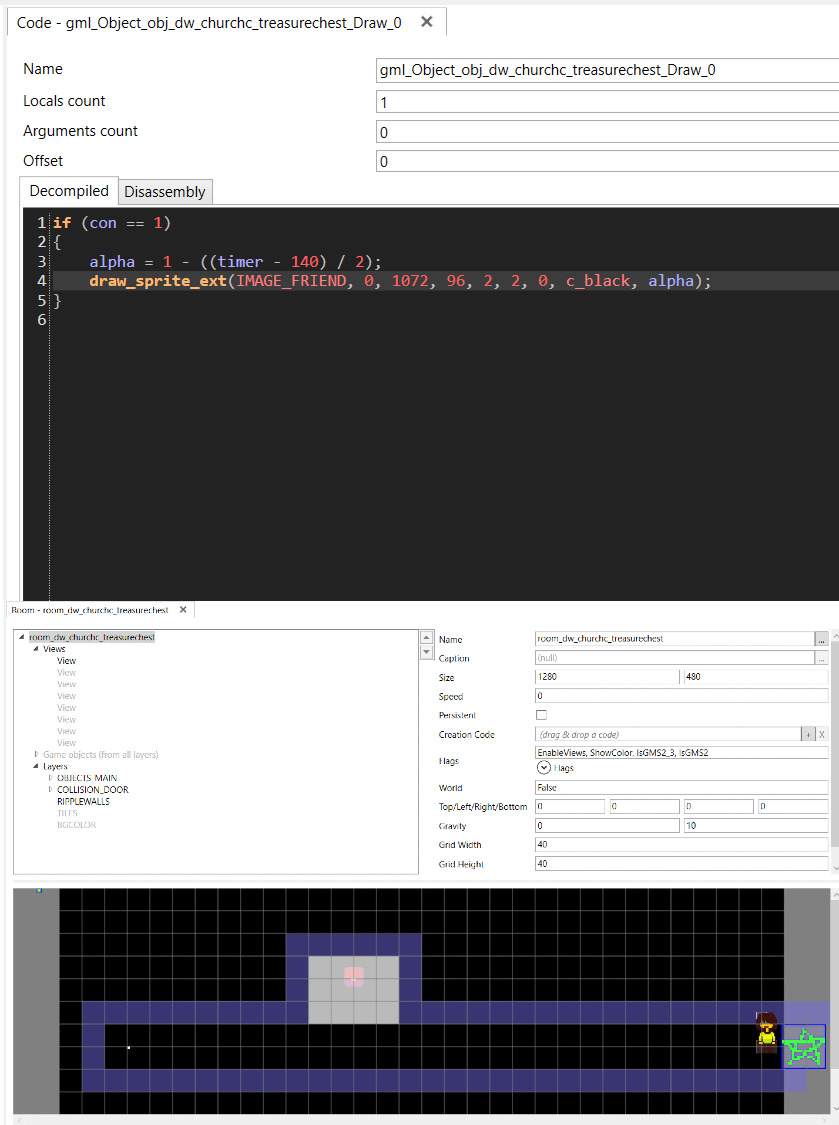Viewport: 839px width, 1125px height.
Task: Click the Top margin field
Action: (x=570, y=806)
